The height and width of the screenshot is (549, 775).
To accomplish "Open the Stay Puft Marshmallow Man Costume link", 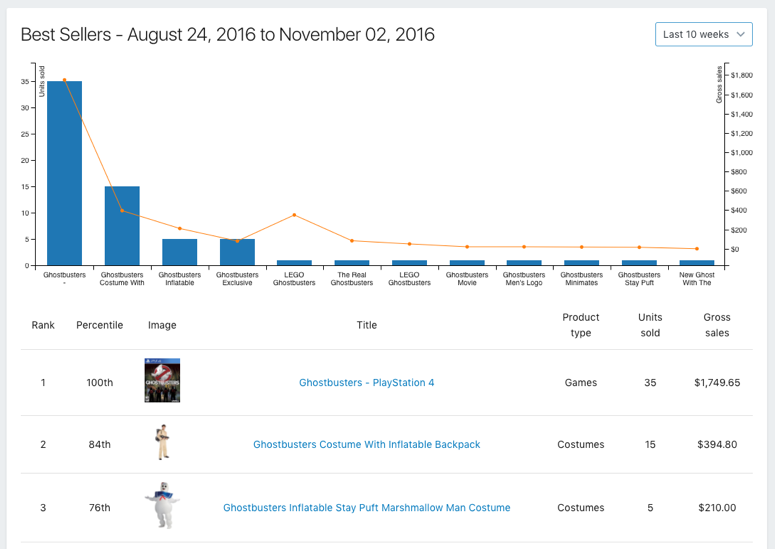I will click(366, 508).
